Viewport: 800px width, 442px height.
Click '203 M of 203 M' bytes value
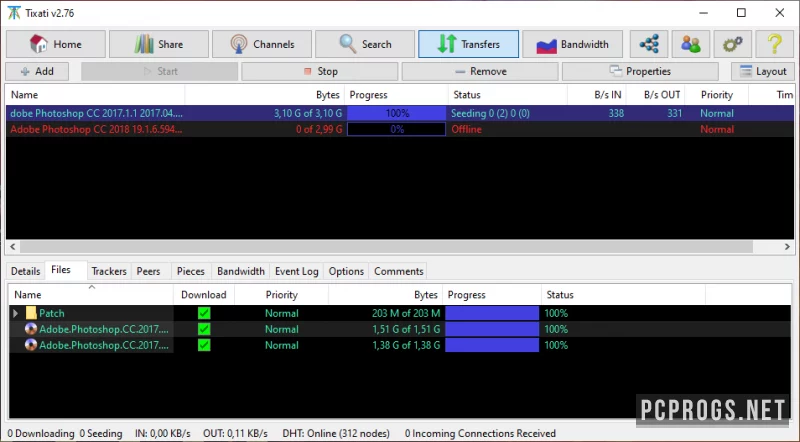(406, 313)
